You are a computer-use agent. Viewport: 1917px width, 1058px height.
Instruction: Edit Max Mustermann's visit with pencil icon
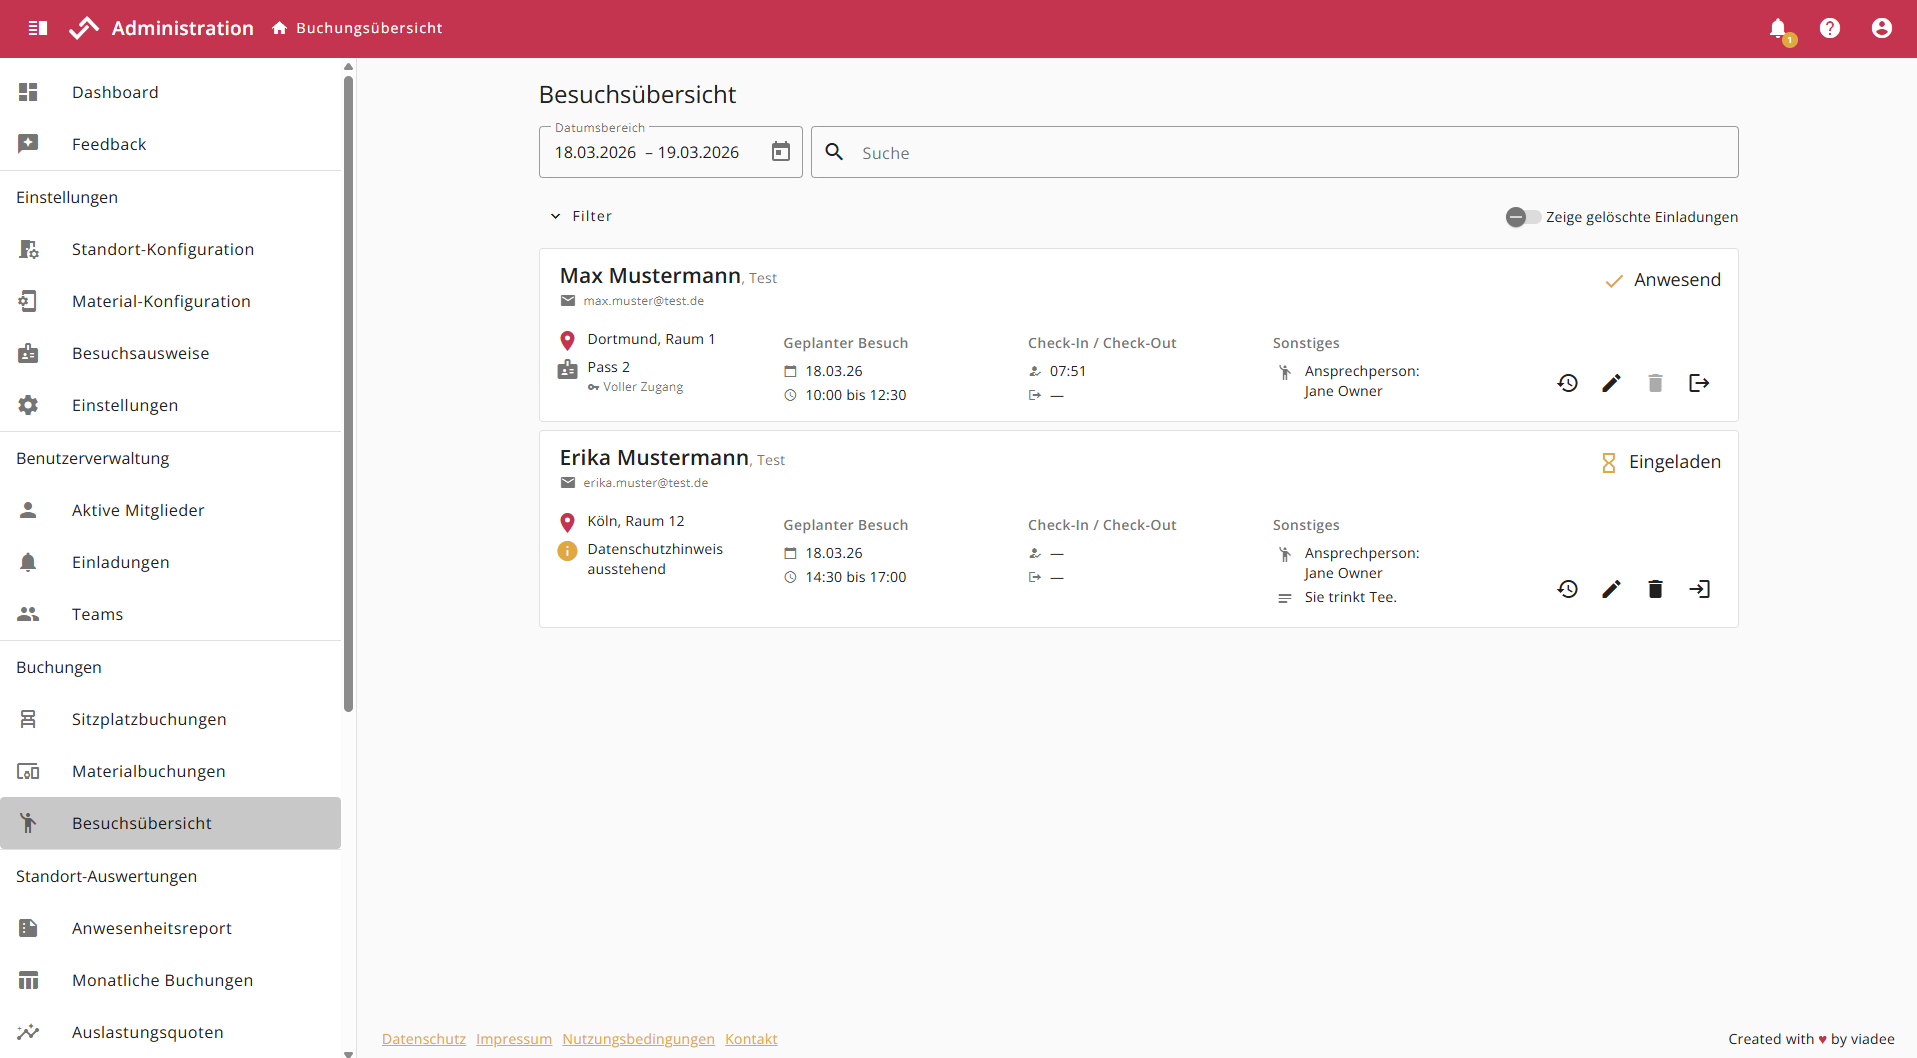click(x=1611, y=383)
